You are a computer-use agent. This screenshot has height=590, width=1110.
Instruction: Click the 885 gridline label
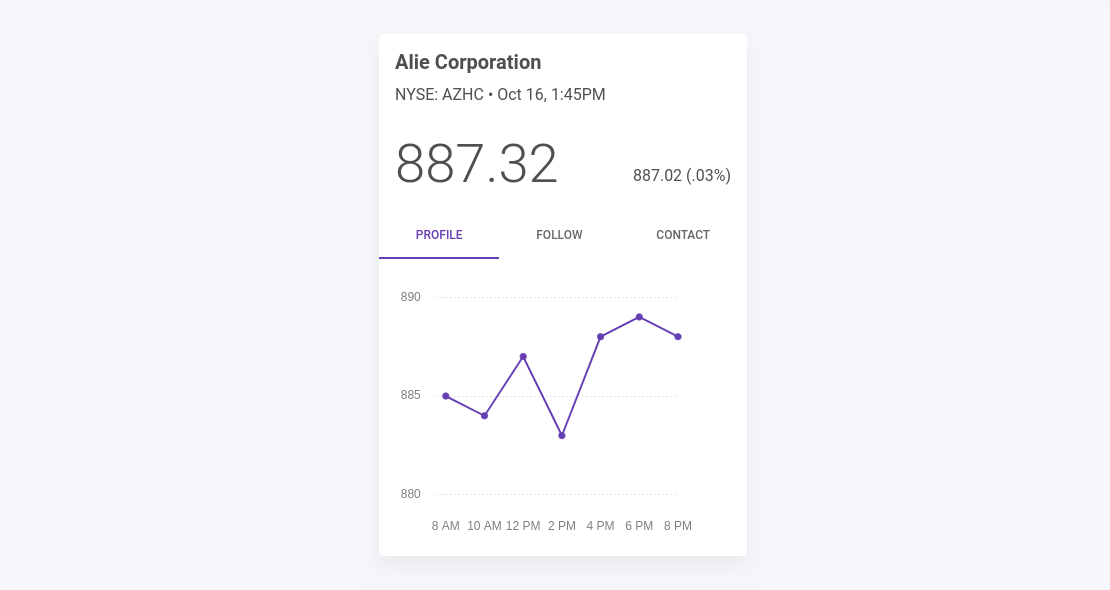coord(411,395)
